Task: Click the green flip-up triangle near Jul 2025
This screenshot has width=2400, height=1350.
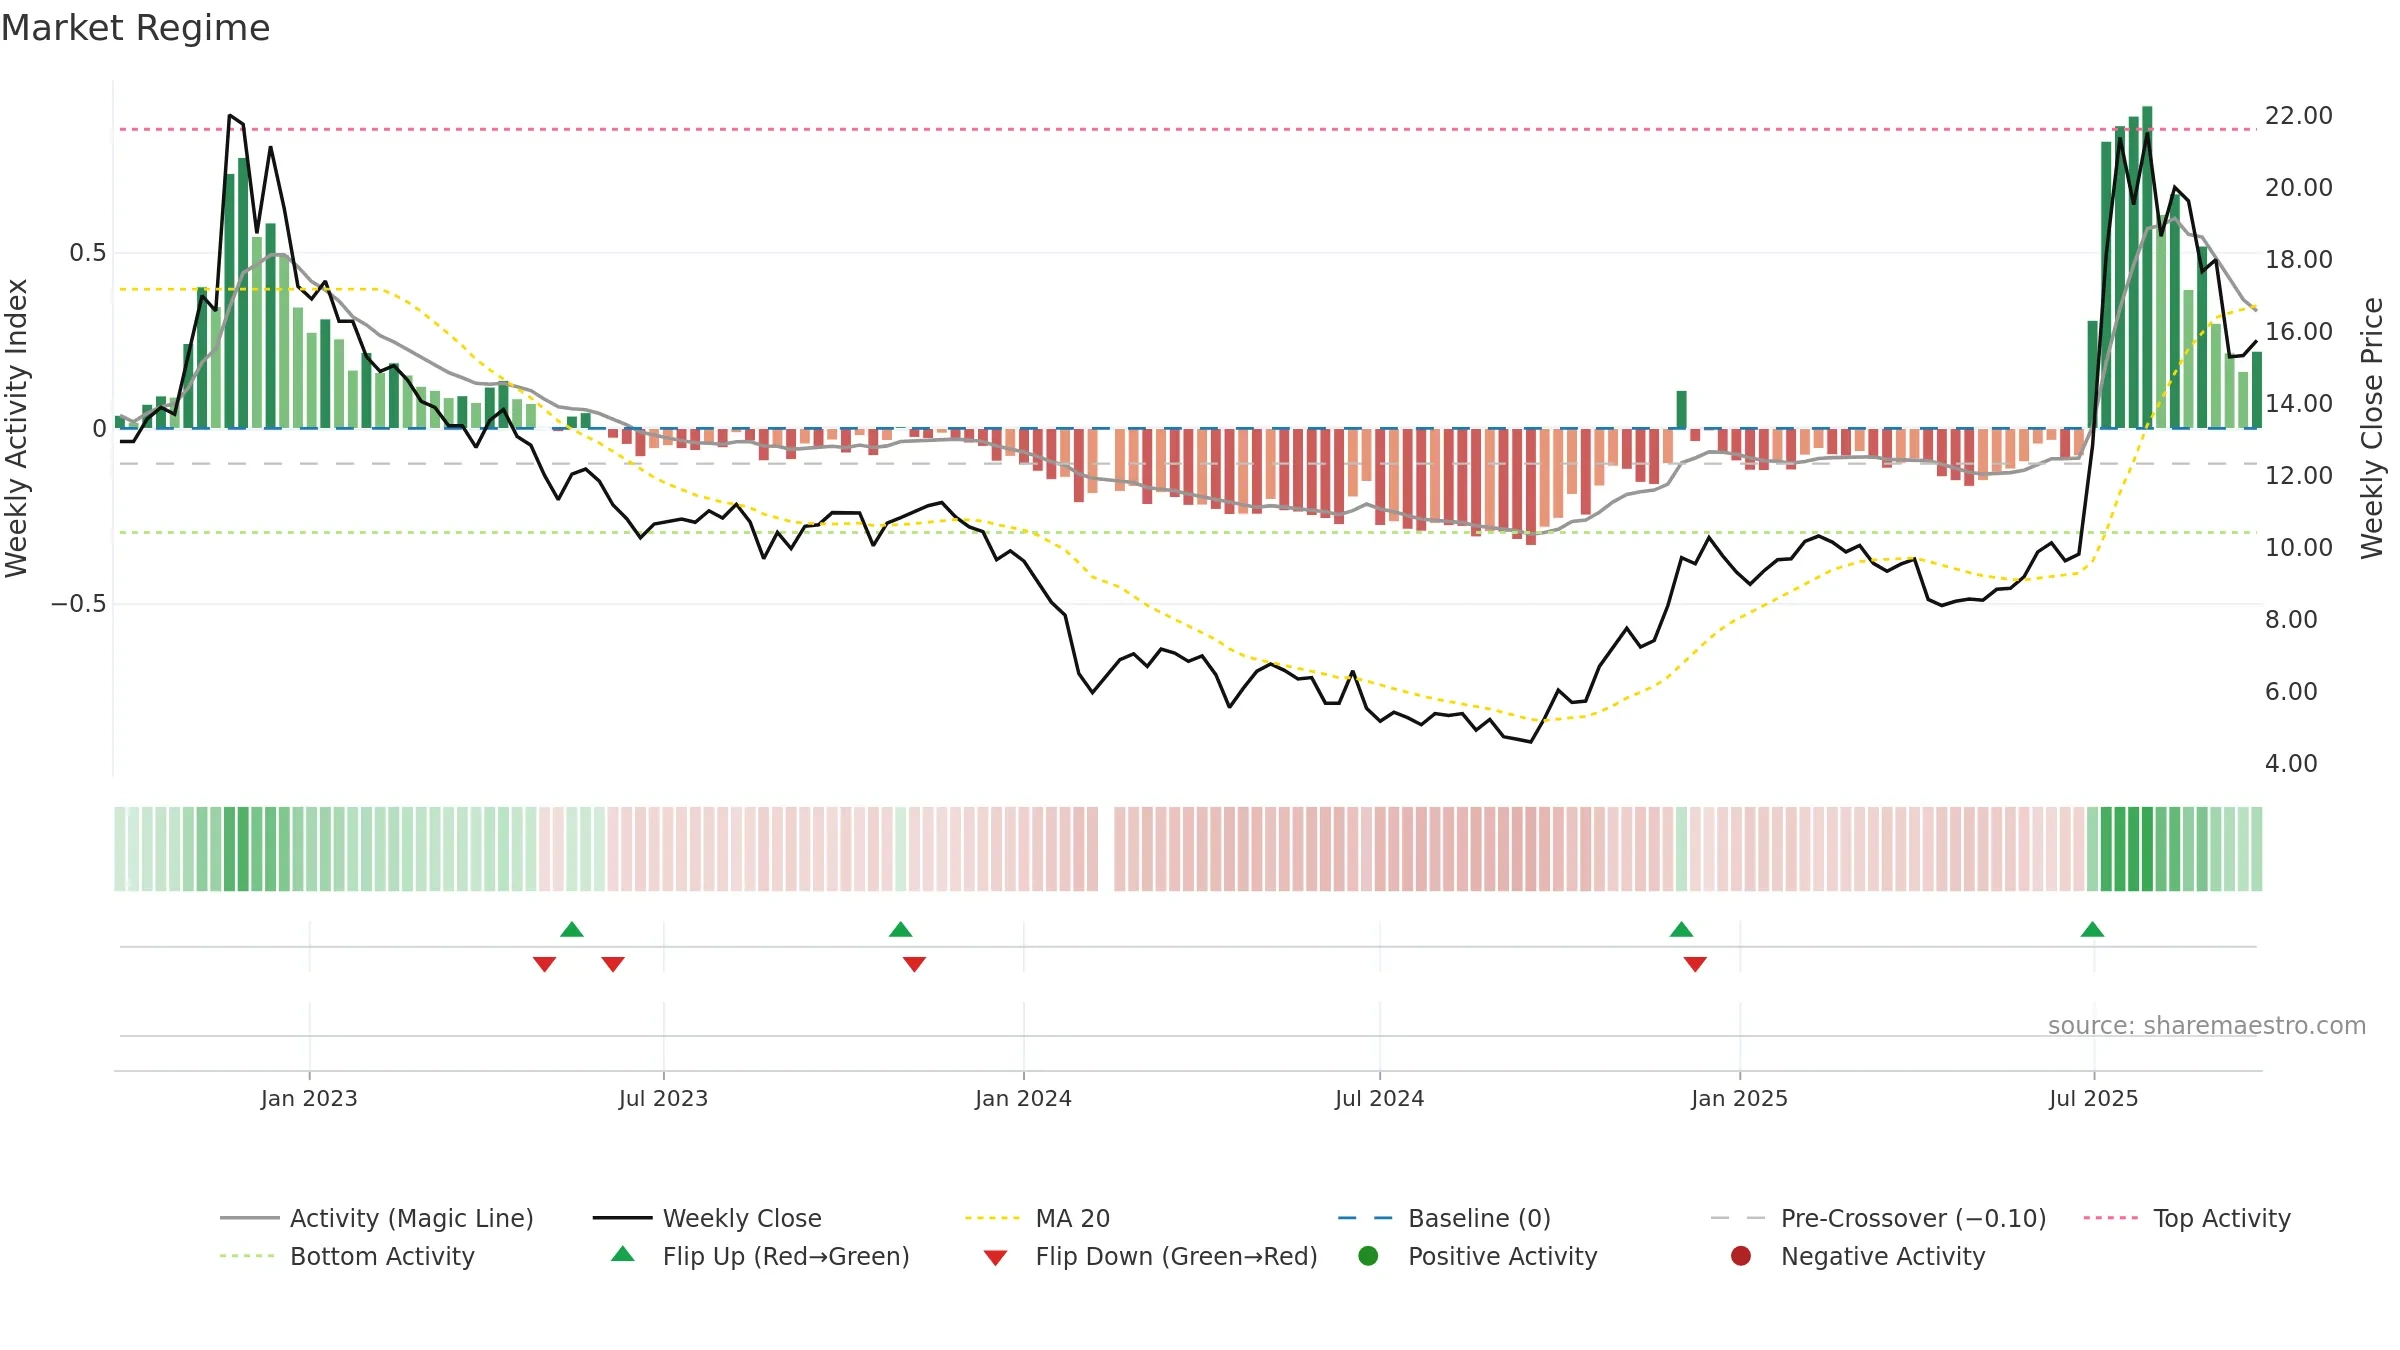Action: pos(2092,929)
